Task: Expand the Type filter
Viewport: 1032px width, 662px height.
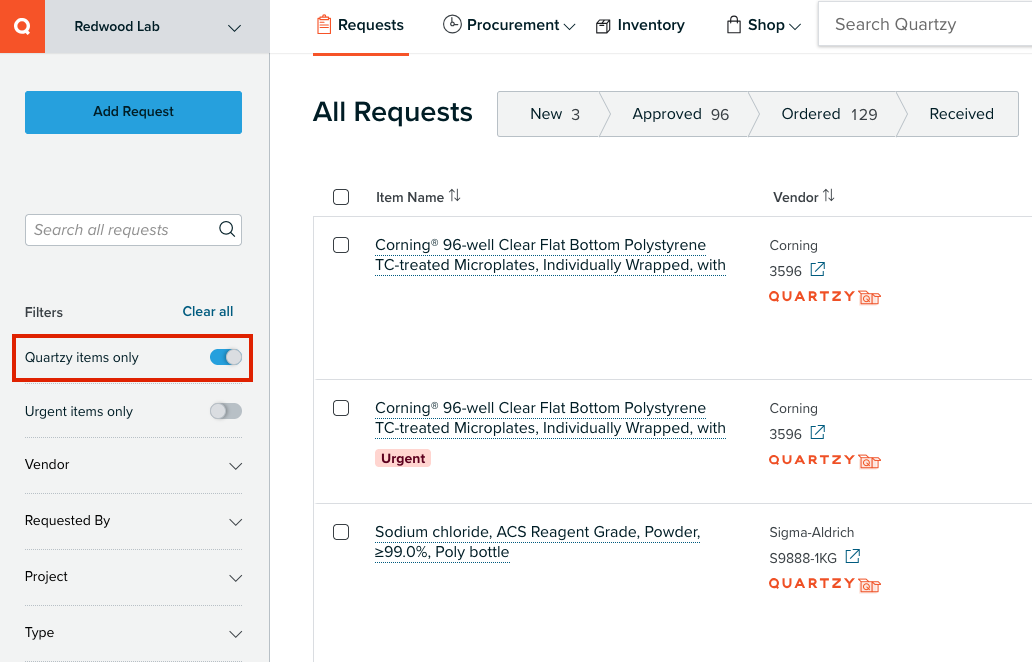Action: tap(134, 633)
